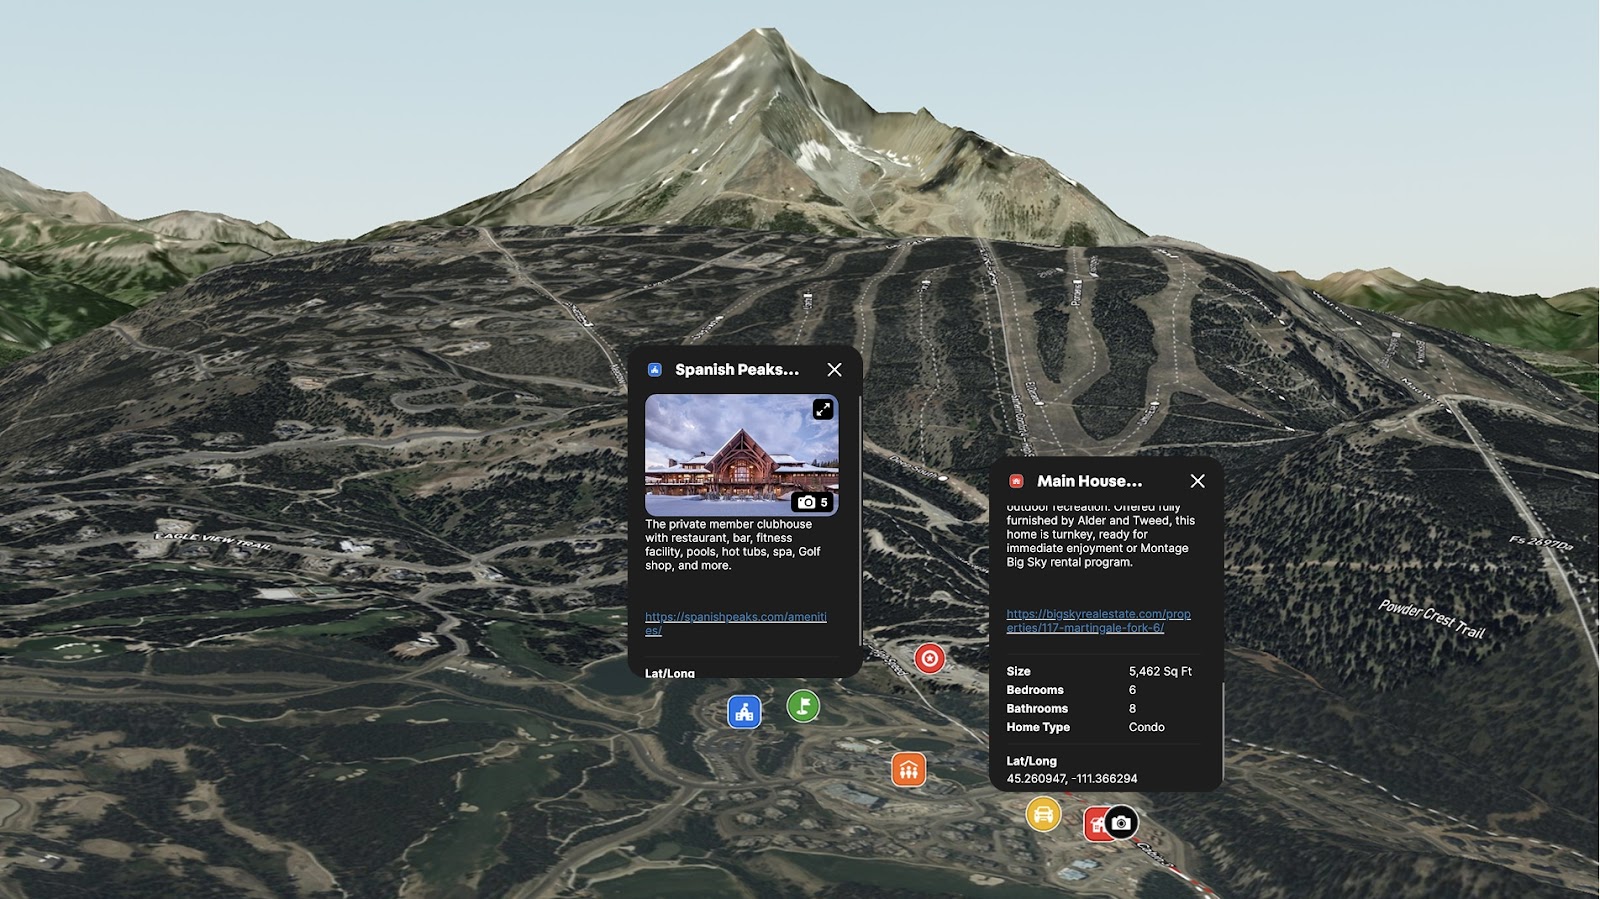This screenshot has width=1600, height=899.
Task: Click the Spanish Peaks card scrollbar
Action: tap(860, 520)
